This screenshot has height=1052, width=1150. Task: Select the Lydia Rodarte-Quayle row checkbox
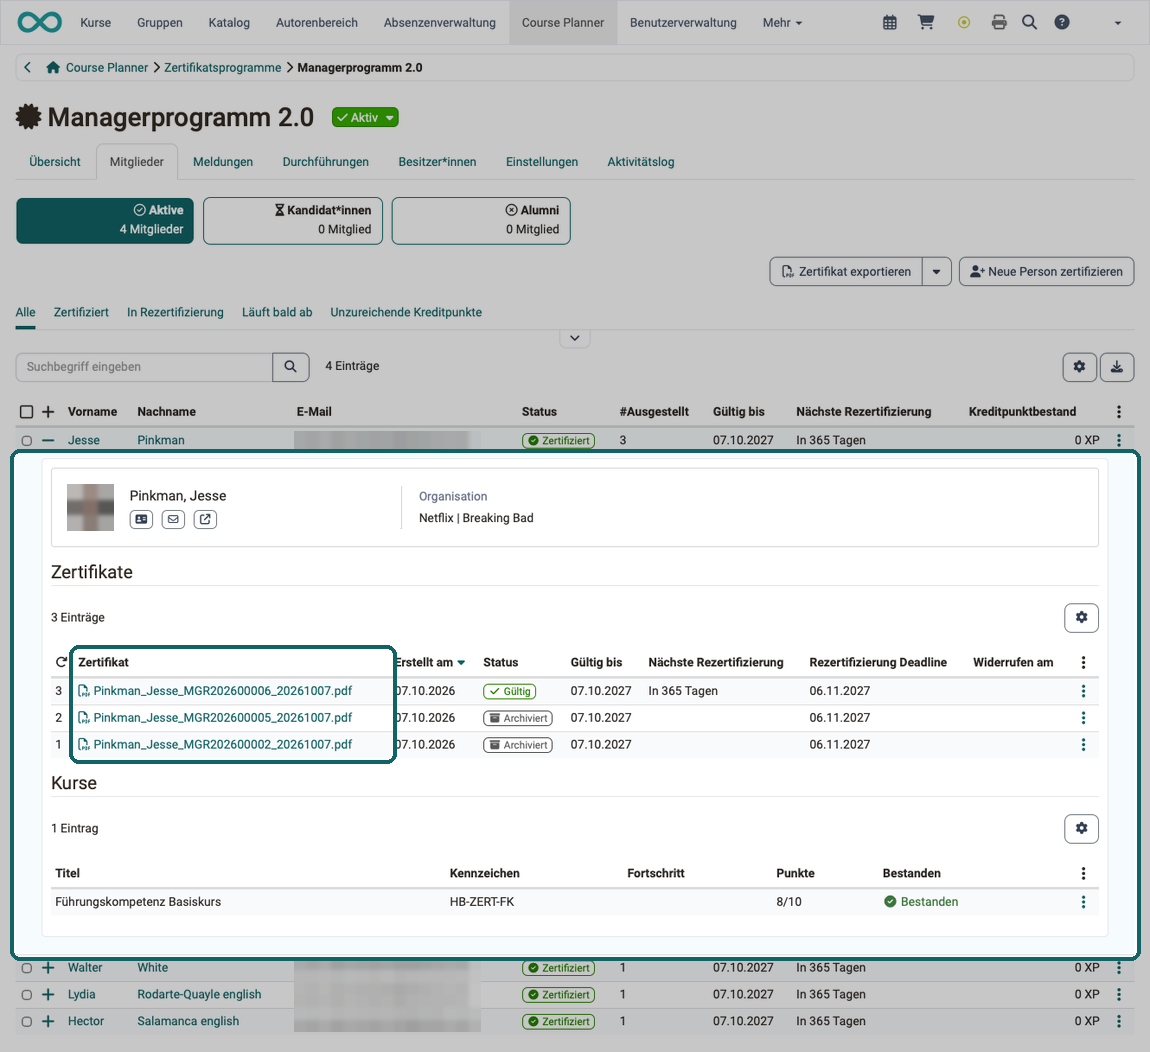26,995
